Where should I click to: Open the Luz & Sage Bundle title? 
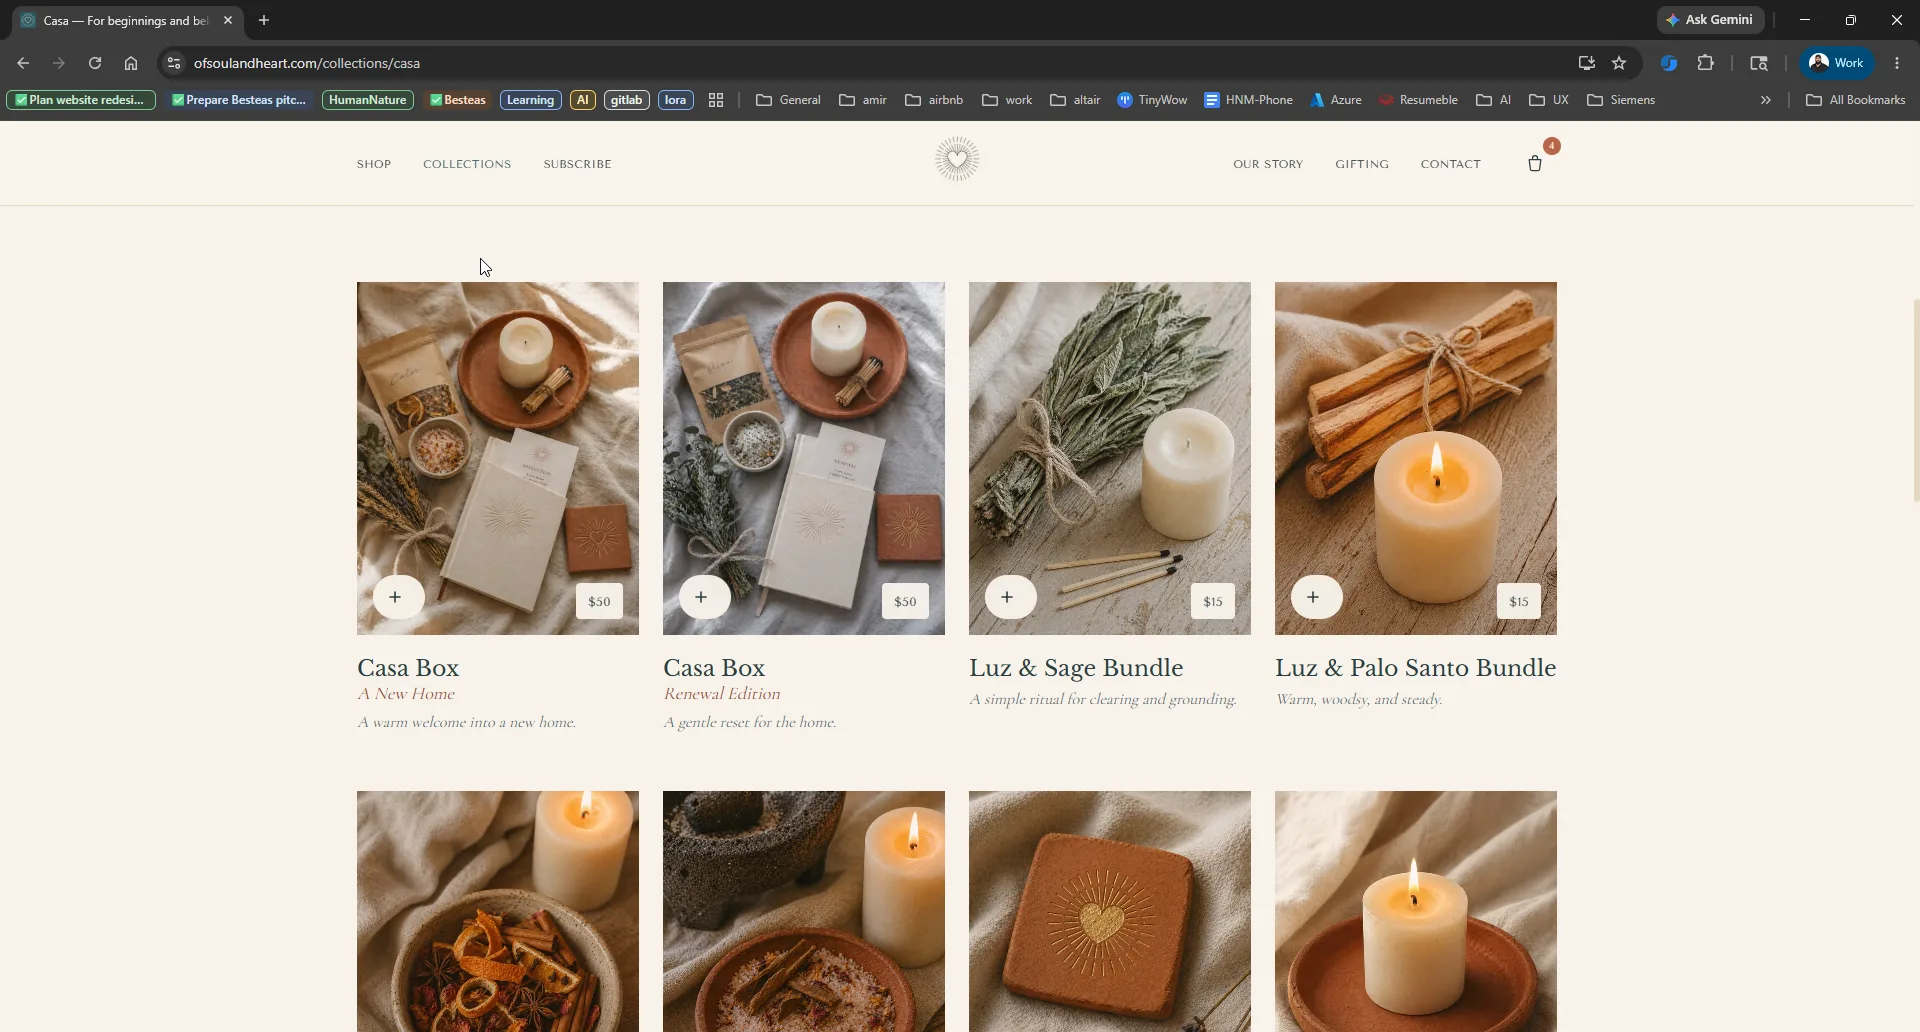tap(1076, 667)
